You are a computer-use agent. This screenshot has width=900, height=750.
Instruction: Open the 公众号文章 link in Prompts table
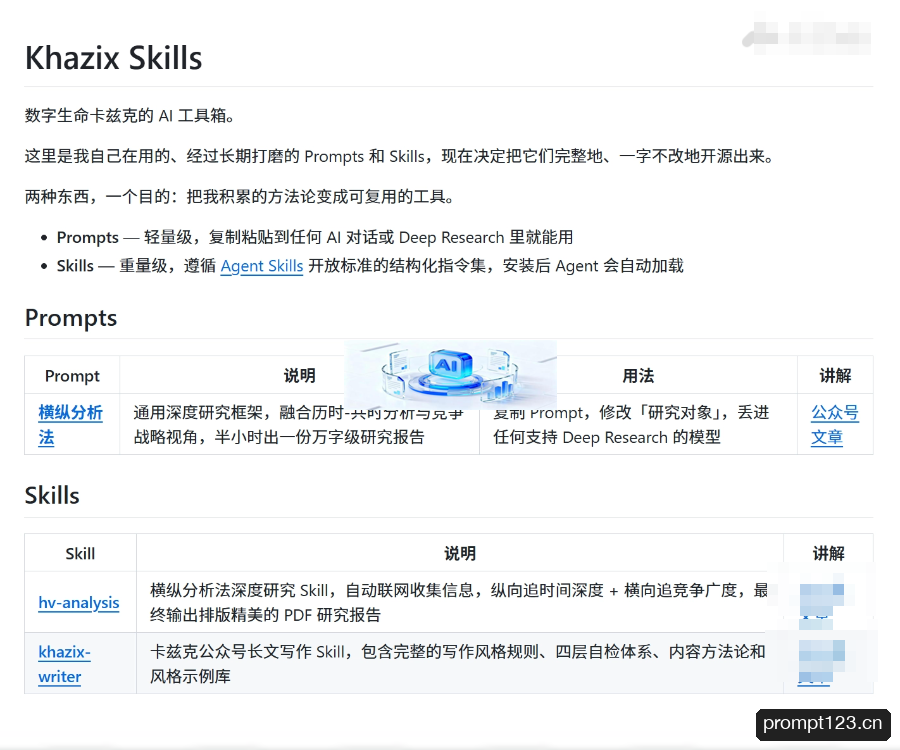click(835, 425)
